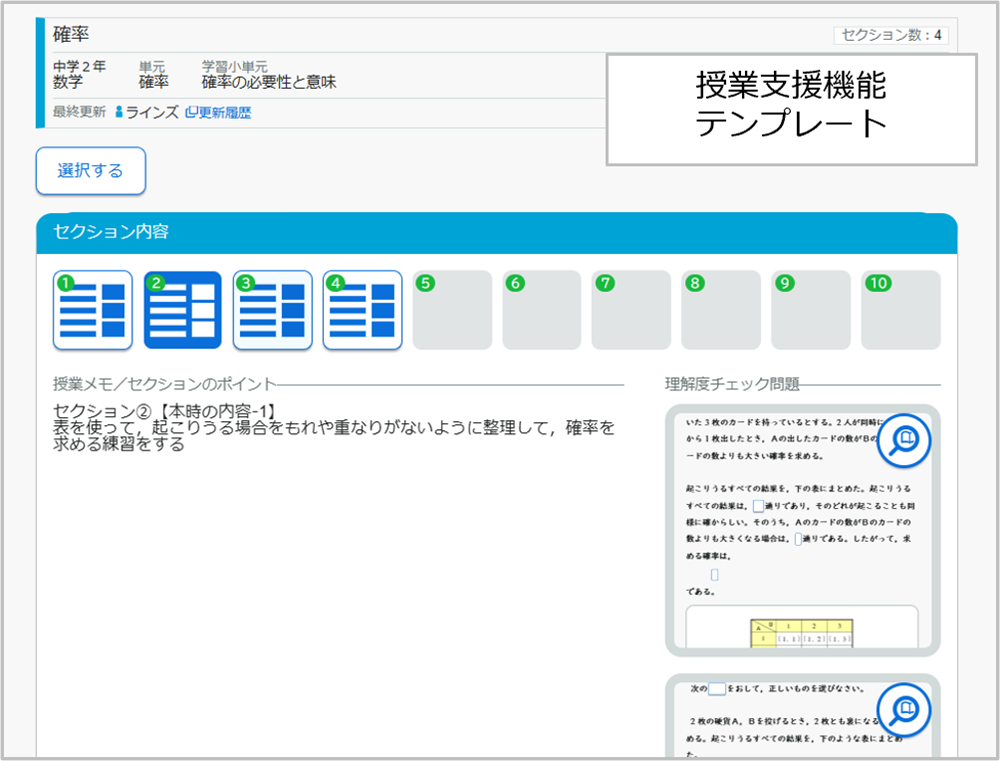This screenshot has height=761, width=1000.
Task: Click the magnifier on second check problem
Action: [x=904, y=710]
